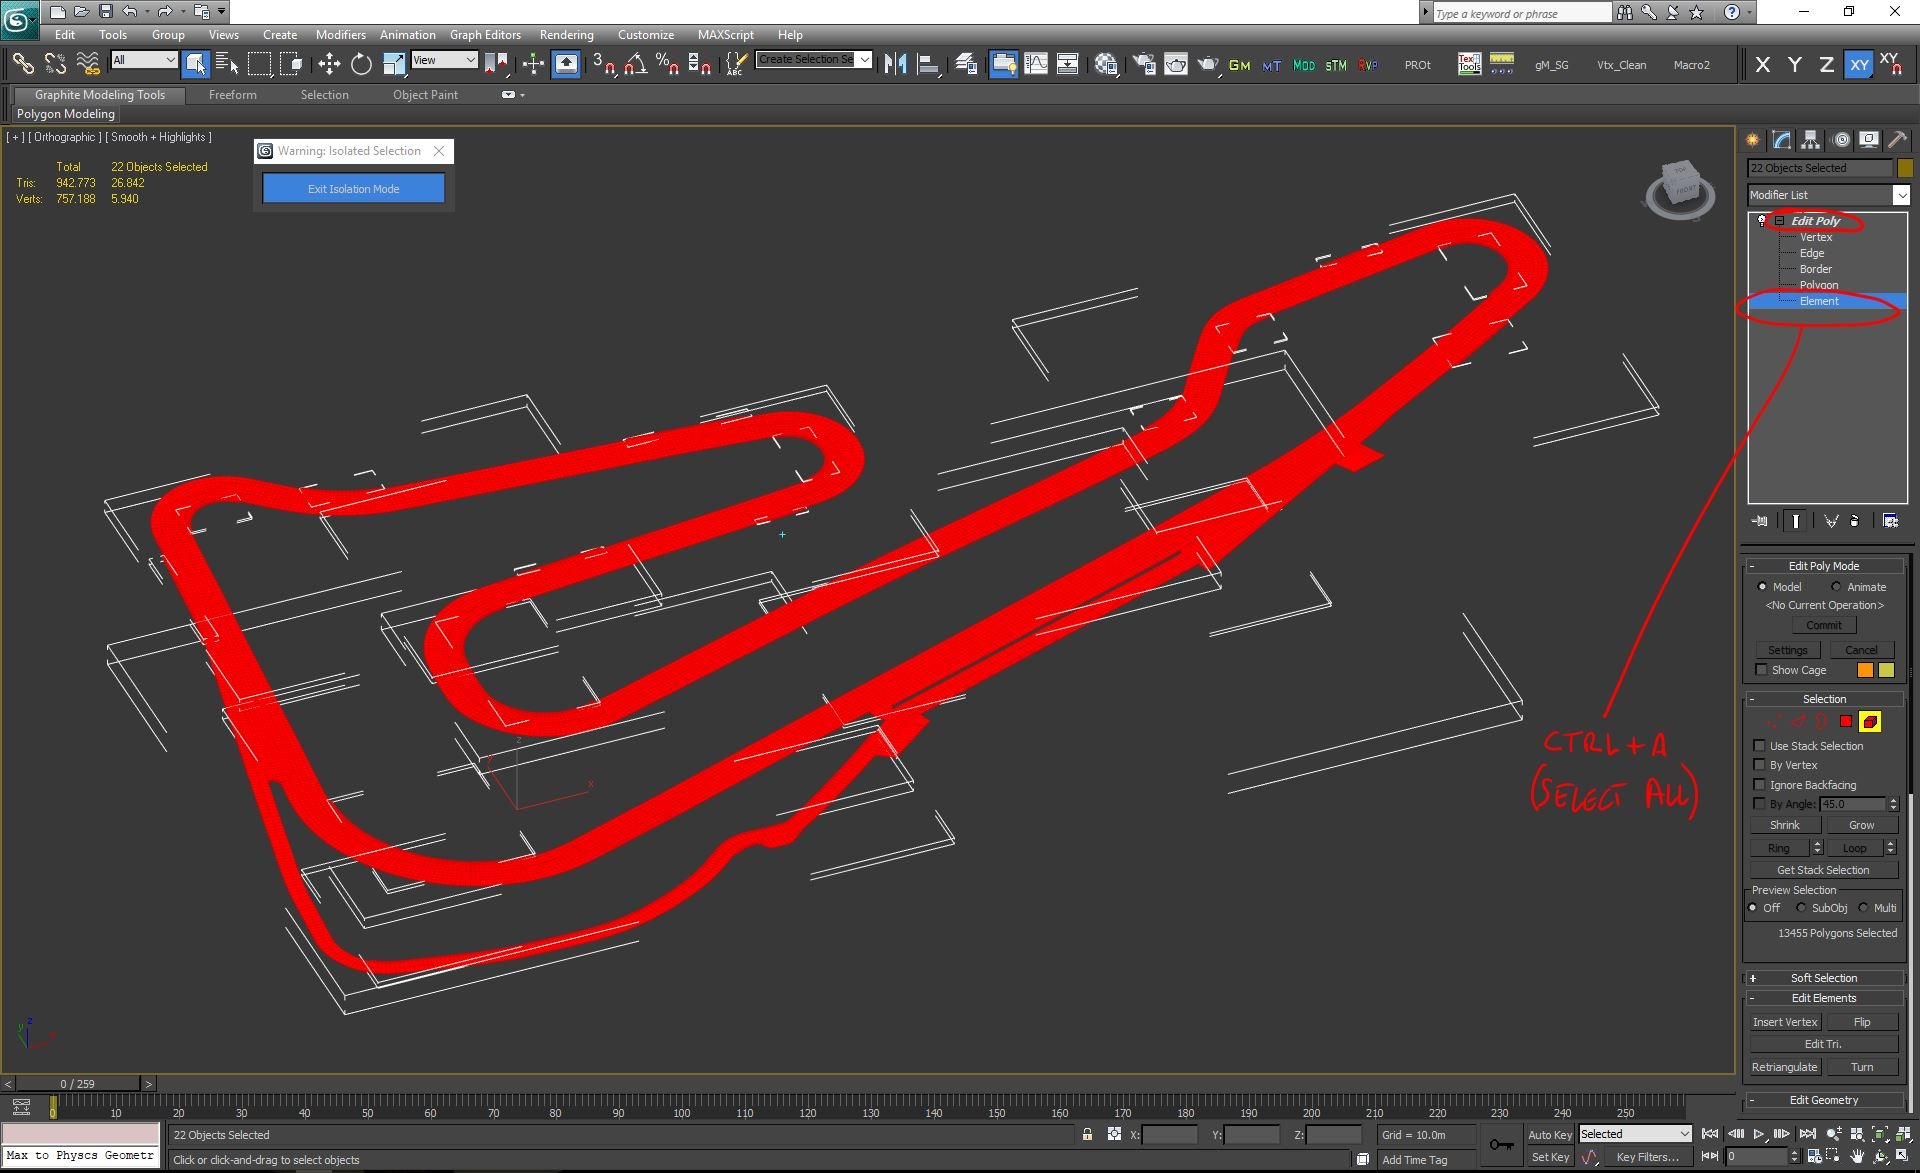Switch to the Freeform ribbon tab
Viewport: 1920px width, 1173px height.
[x=233, y=95]
